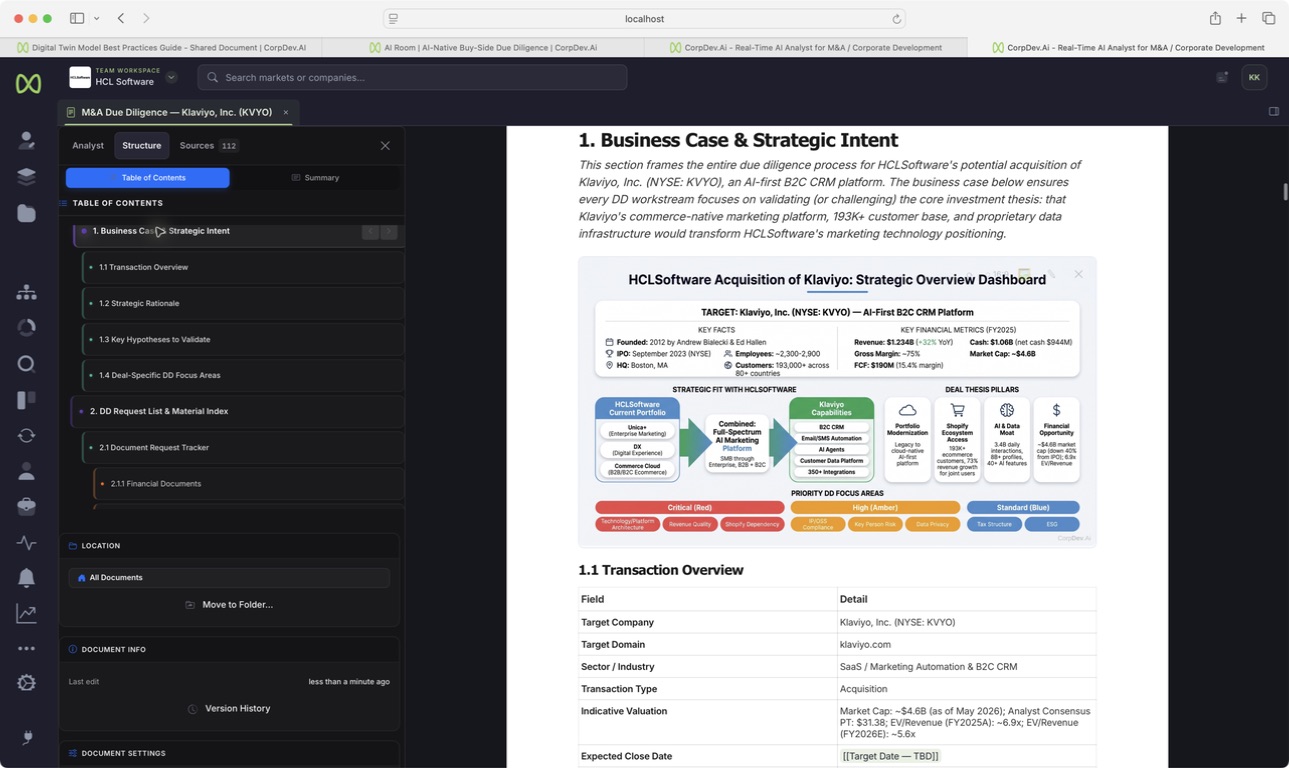Screen dimensions: 1289x768
Task: Click the Expected Close Date placeholder cell
Action: pyautogui.click(x=967, y=756)
